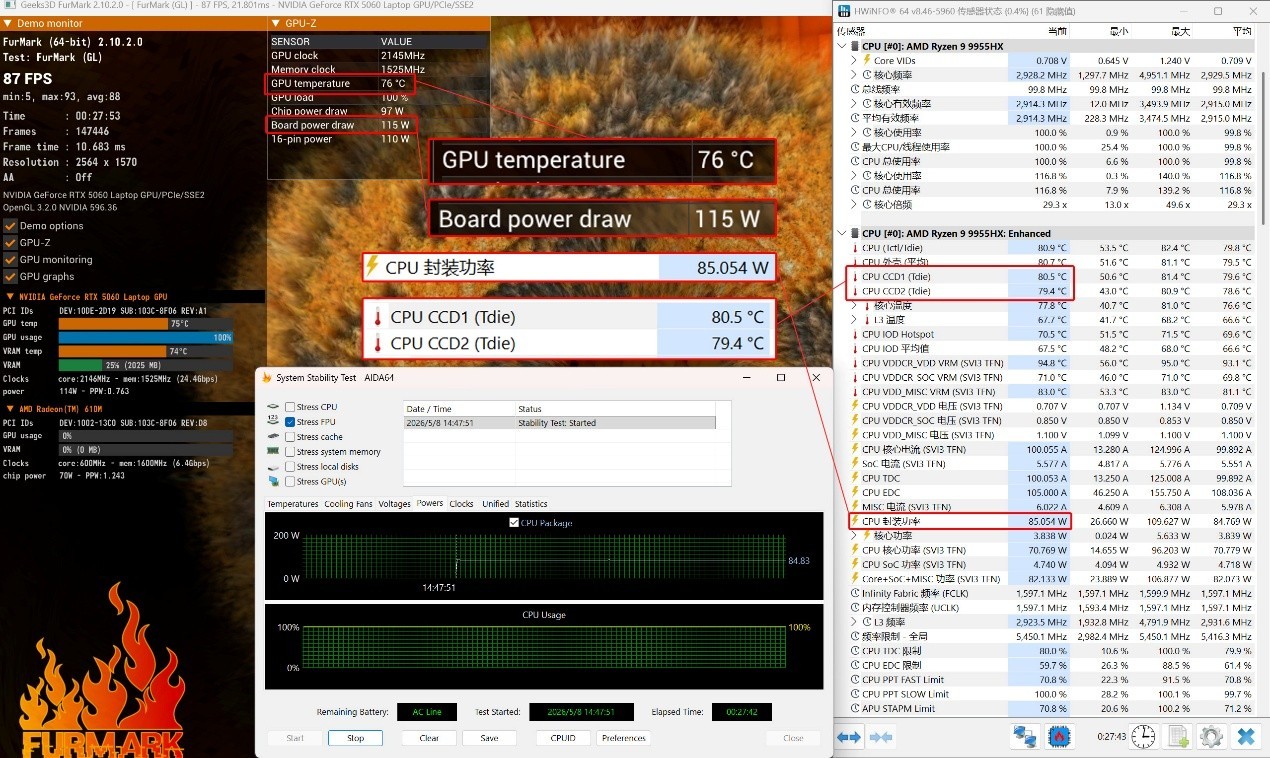Enable Stress GPU(s) checkbox
Image resolution: width=1270 pixels, height=758 pixels.
(290, 482)
